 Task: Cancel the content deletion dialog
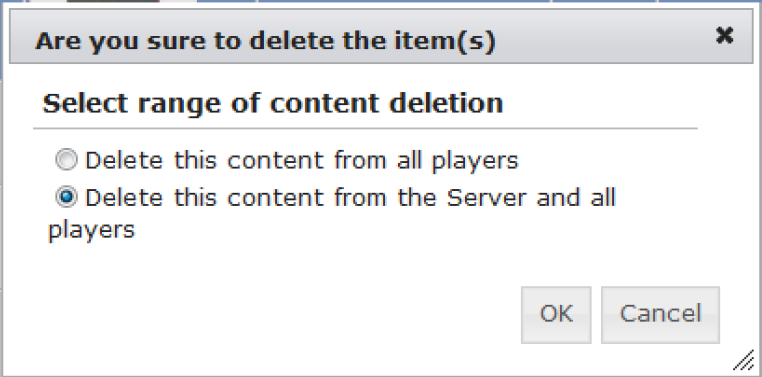click(x=660, y=315)
